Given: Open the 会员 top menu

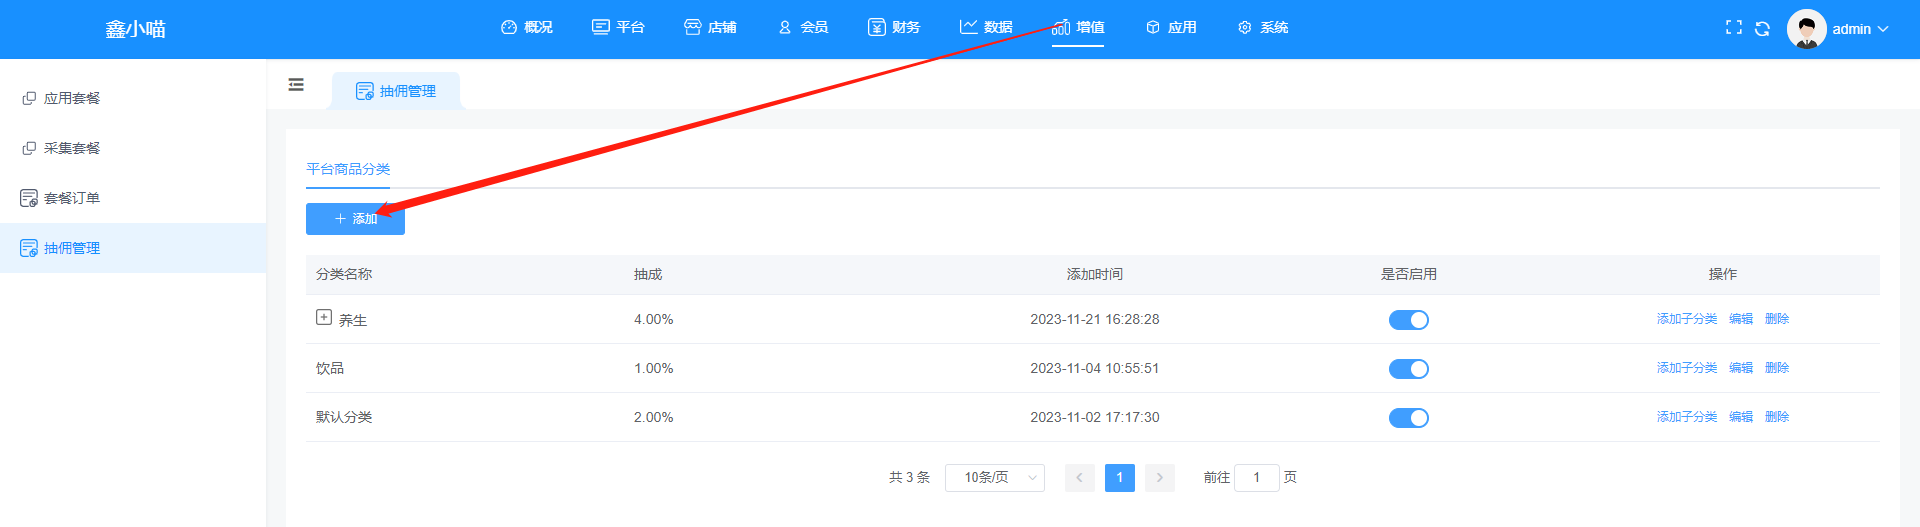Looking at the screenshot, I should 803,28.
